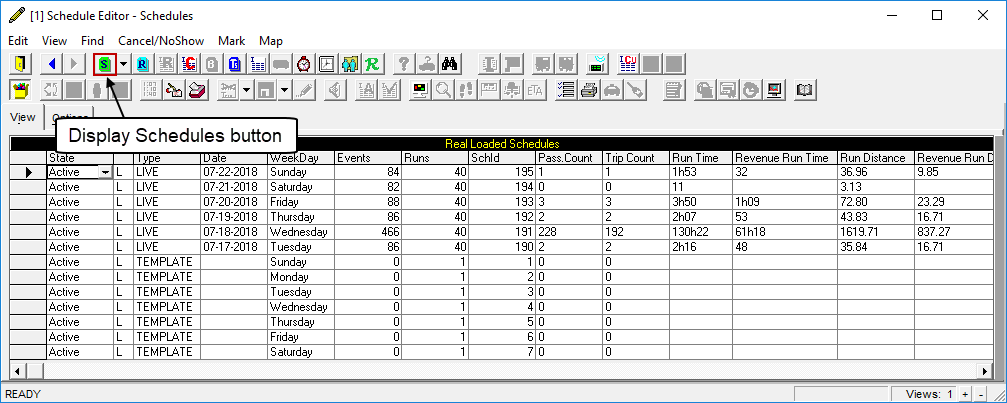Viewport: 1007px width, 403px height.
Task: Click the cyan R toolbar icon
Action: point(143,64)
